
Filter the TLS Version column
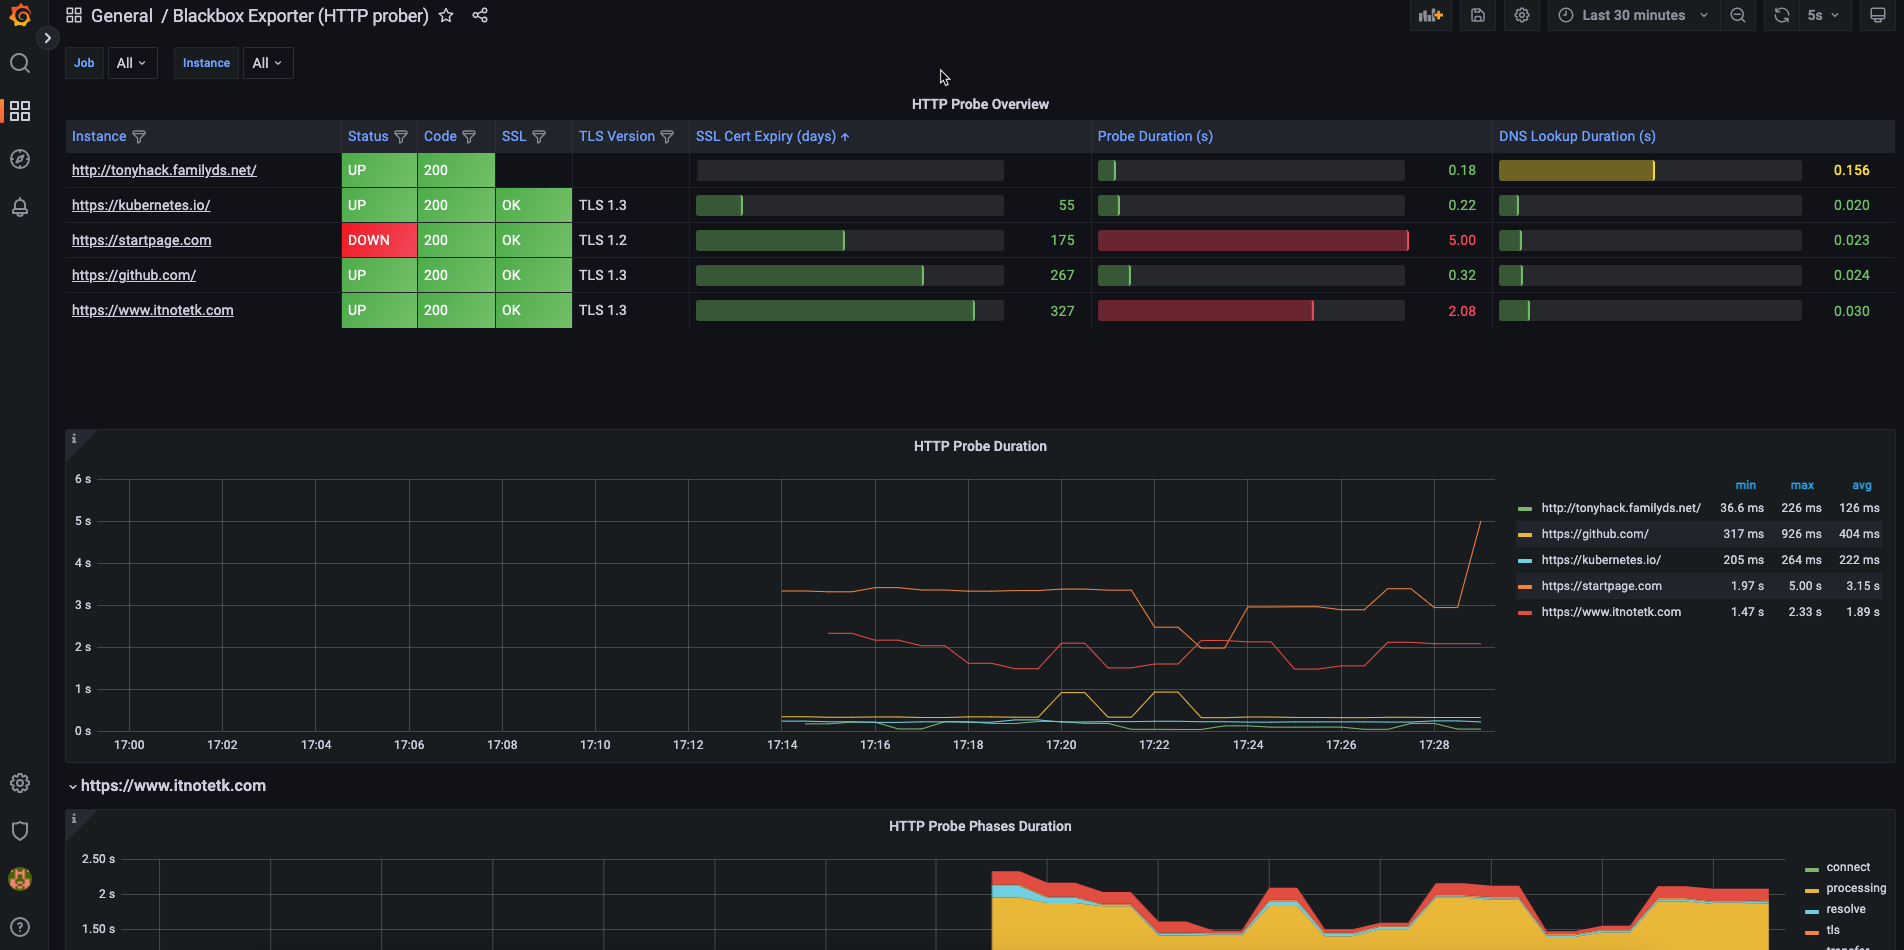tap(667, 137)
